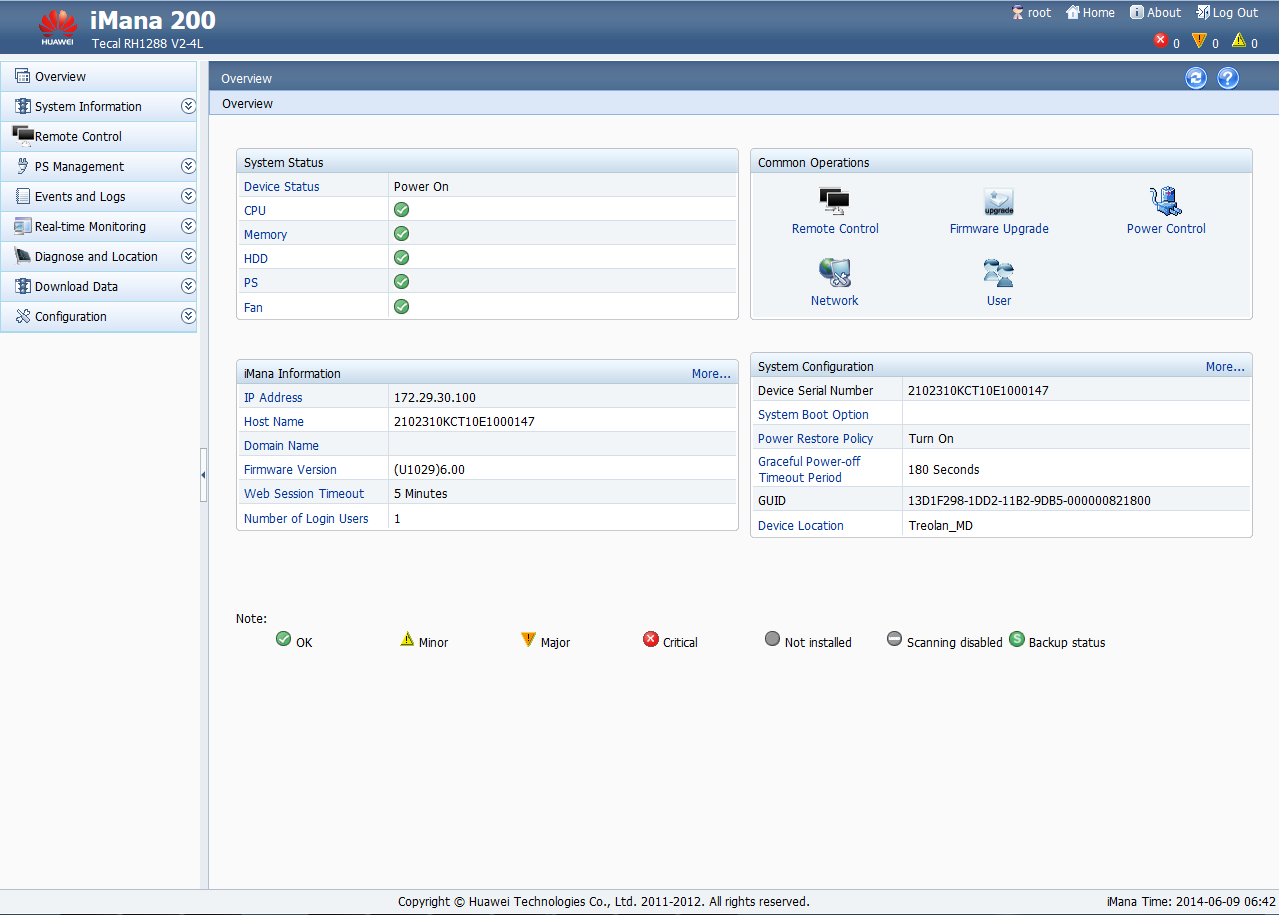Open Remote Control menu item
The height and width of the screenshot is (915, 1279).
[x=99, y=136]
